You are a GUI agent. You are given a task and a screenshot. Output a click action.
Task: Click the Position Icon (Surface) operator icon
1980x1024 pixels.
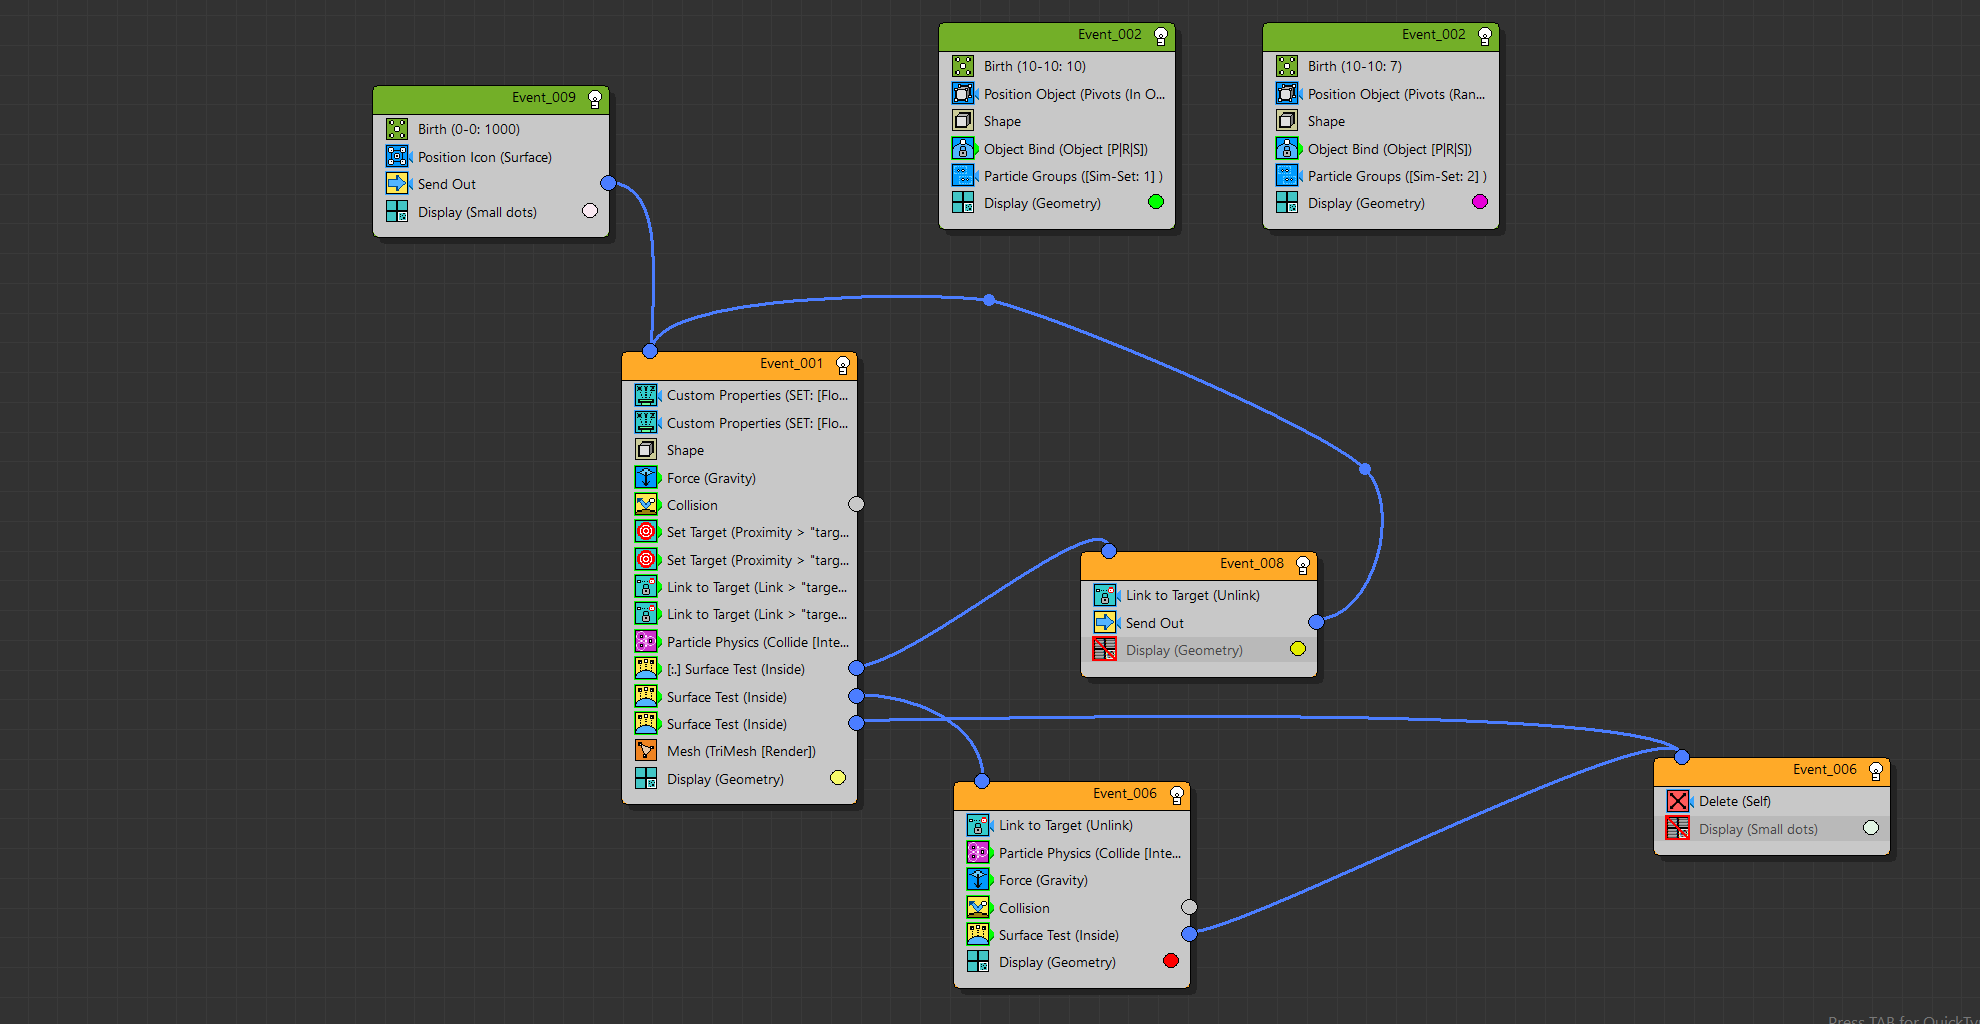coord(397,157)
